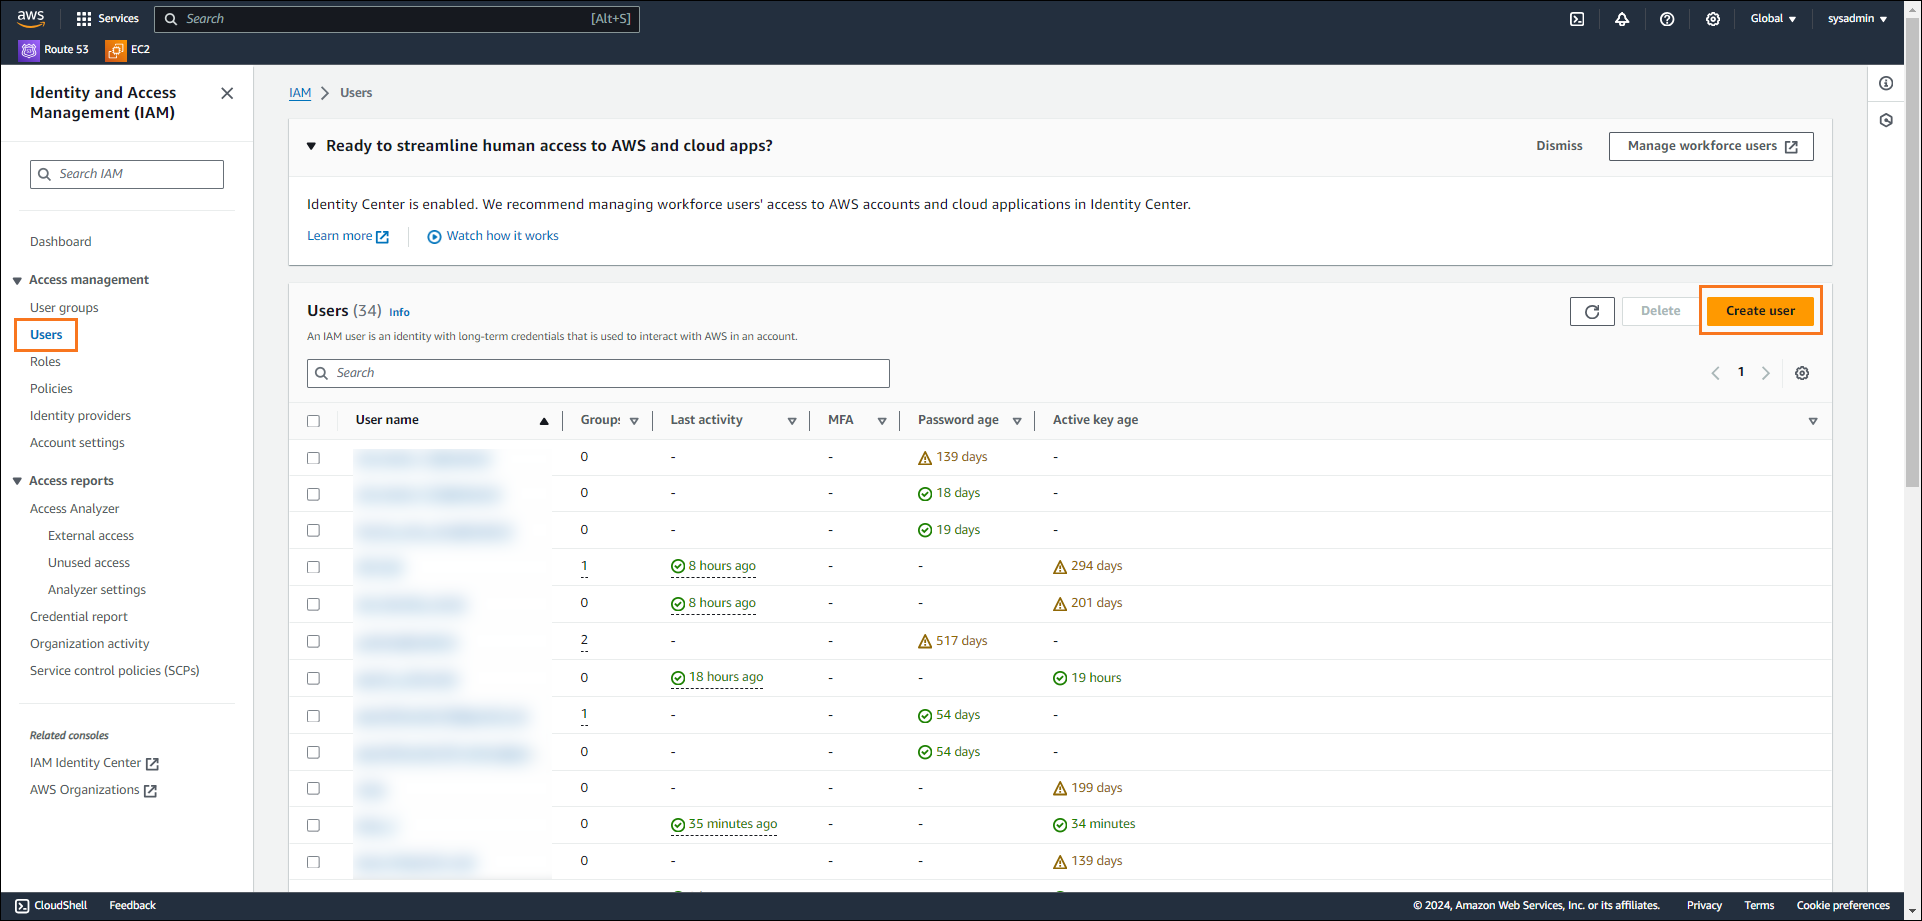Click the AWS Organizations external link icon

tap(150, 791)
